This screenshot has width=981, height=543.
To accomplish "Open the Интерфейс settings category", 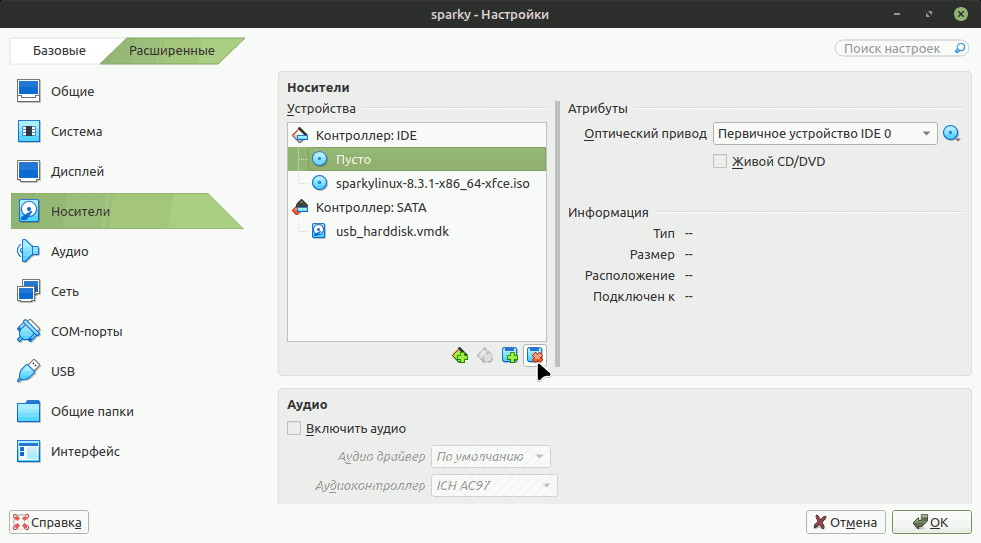I will (127, 452).
